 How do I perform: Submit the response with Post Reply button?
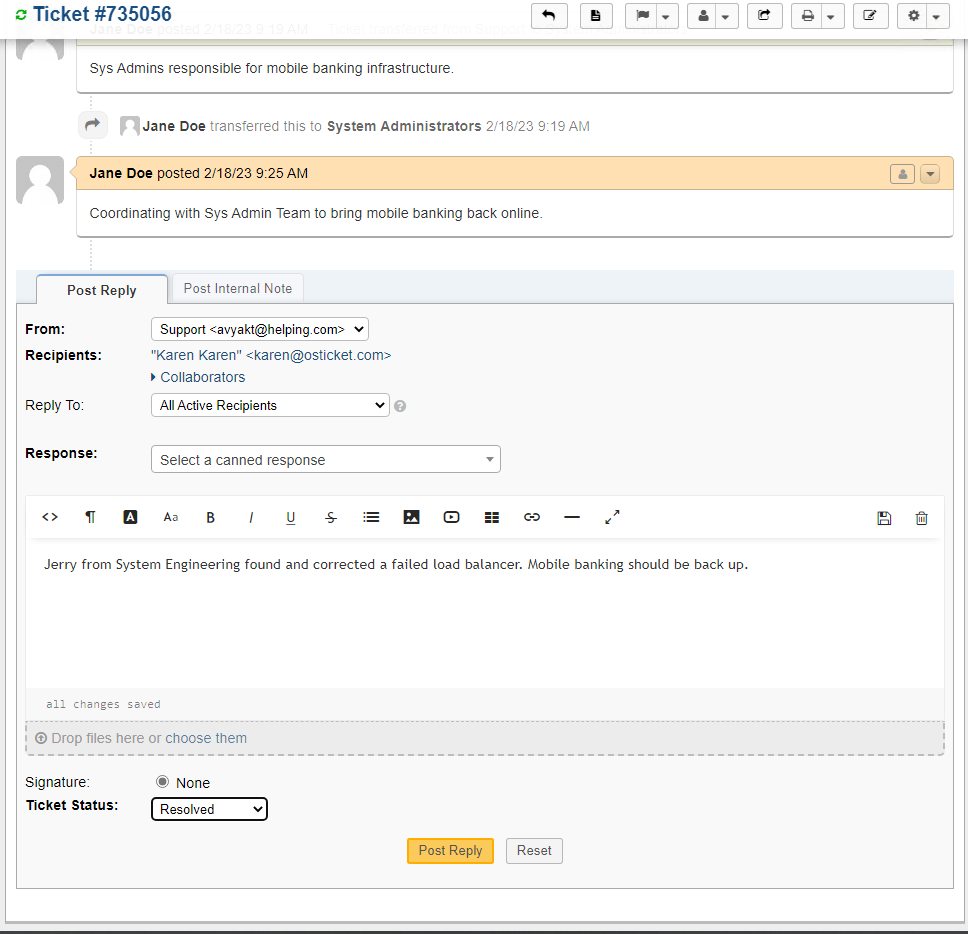click(x=450, y=850)
